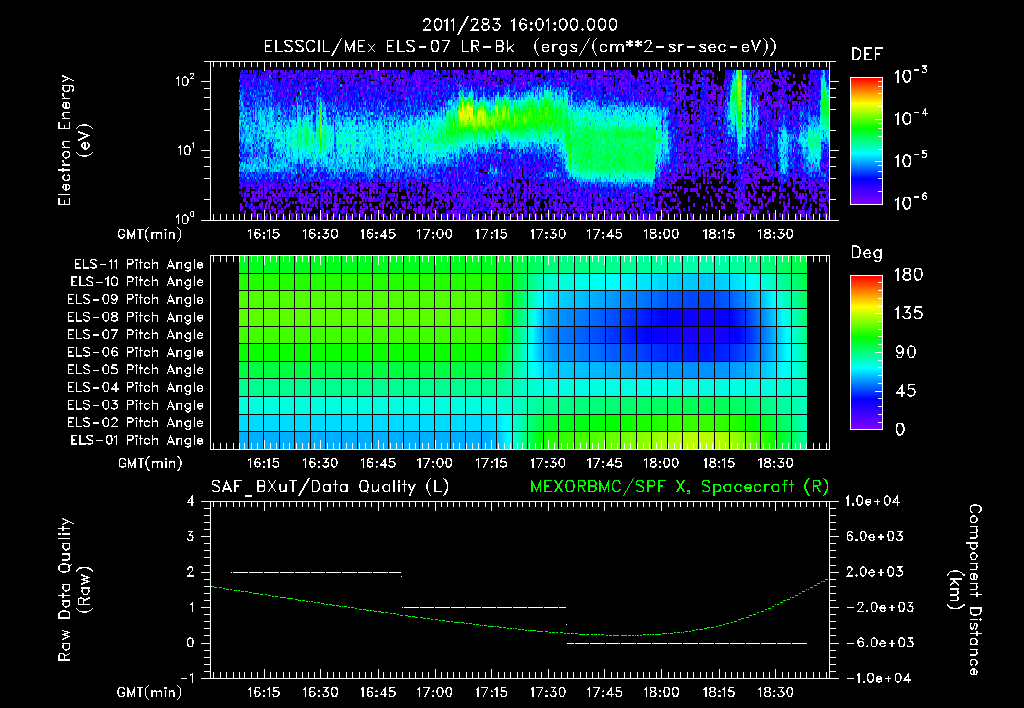Screen dimensions: 1024x708
Task: Select the ELS-02 Pitch Angle row label
Action: 135,423
